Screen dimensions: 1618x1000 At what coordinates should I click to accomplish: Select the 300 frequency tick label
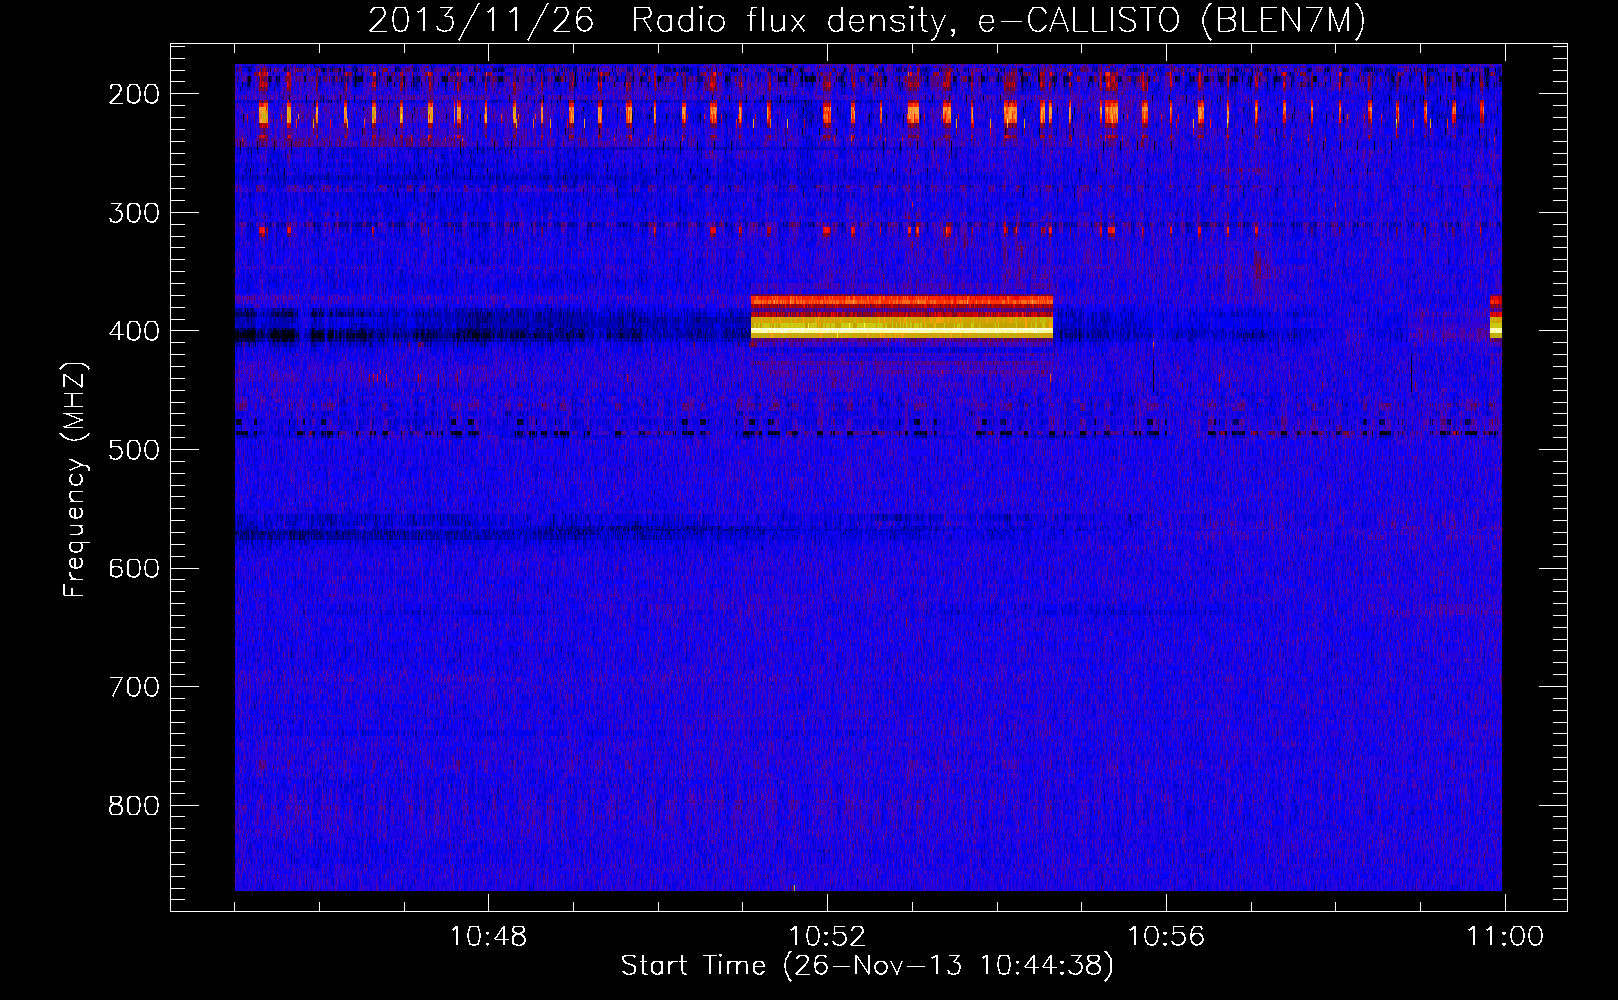coord(134,213)
